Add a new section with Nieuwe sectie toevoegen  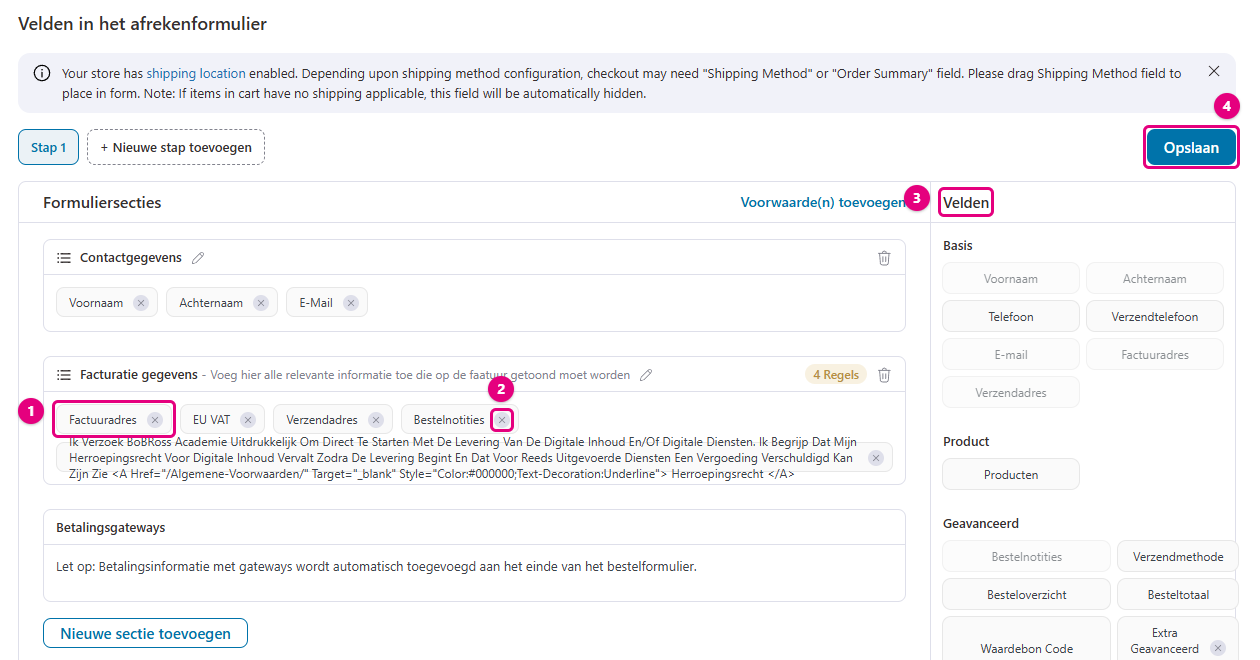coord(145,633)
